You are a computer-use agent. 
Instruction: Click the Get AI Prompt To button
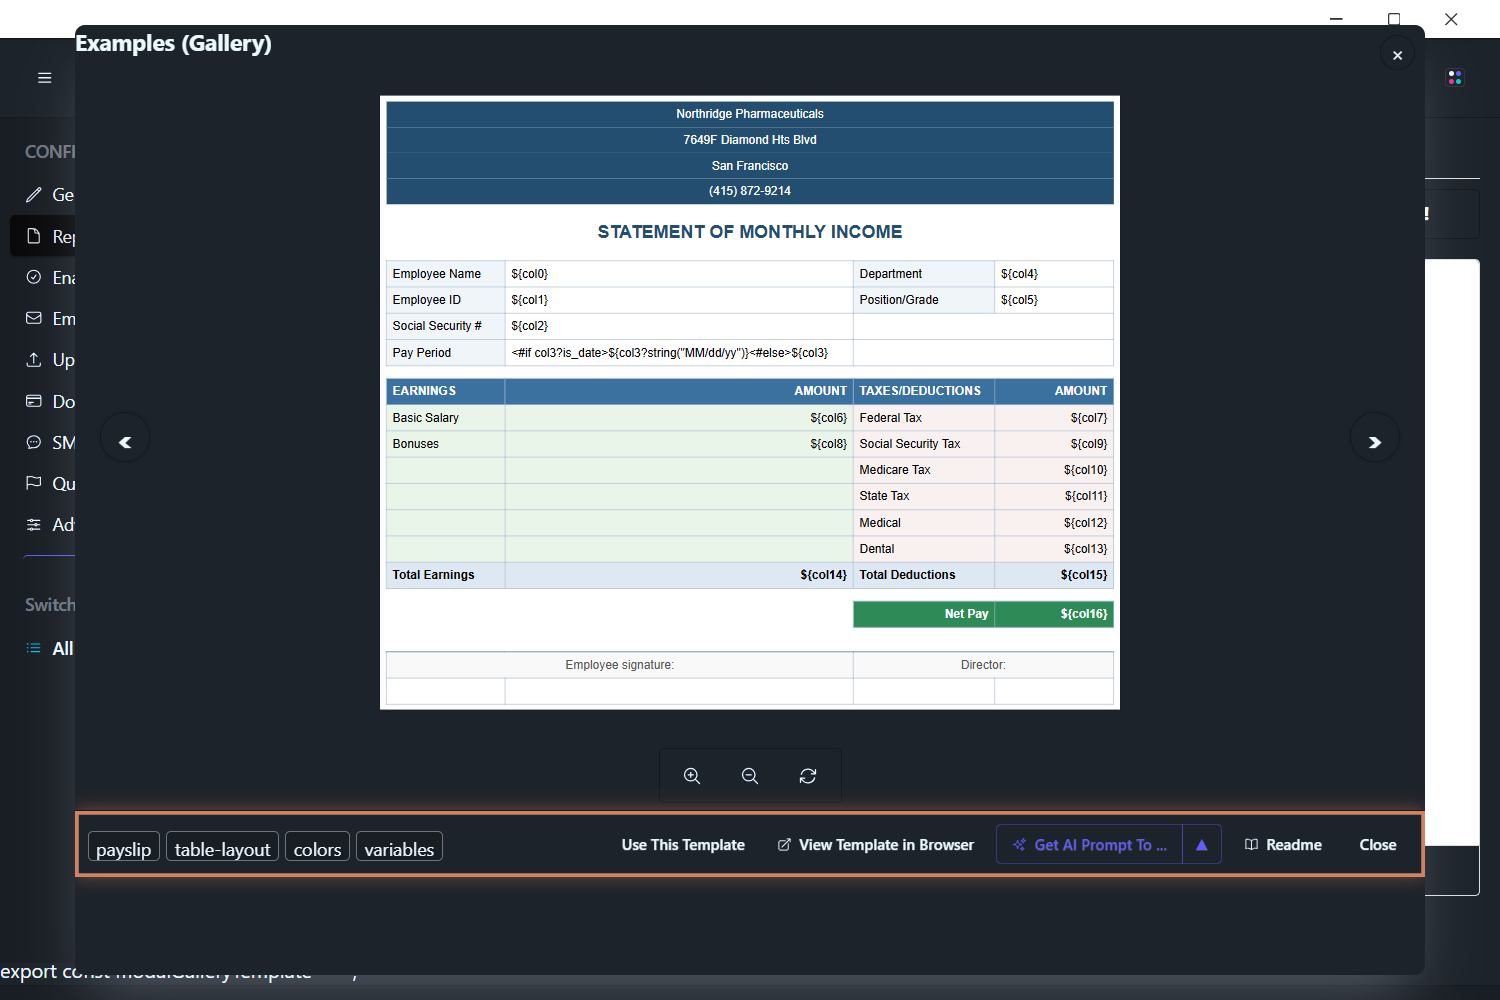[1090, 845]
